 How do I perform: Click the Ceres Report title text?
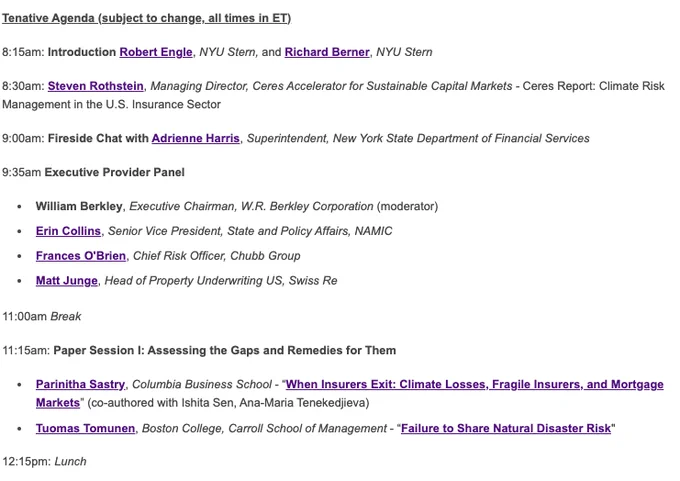(x=333, y=95)
